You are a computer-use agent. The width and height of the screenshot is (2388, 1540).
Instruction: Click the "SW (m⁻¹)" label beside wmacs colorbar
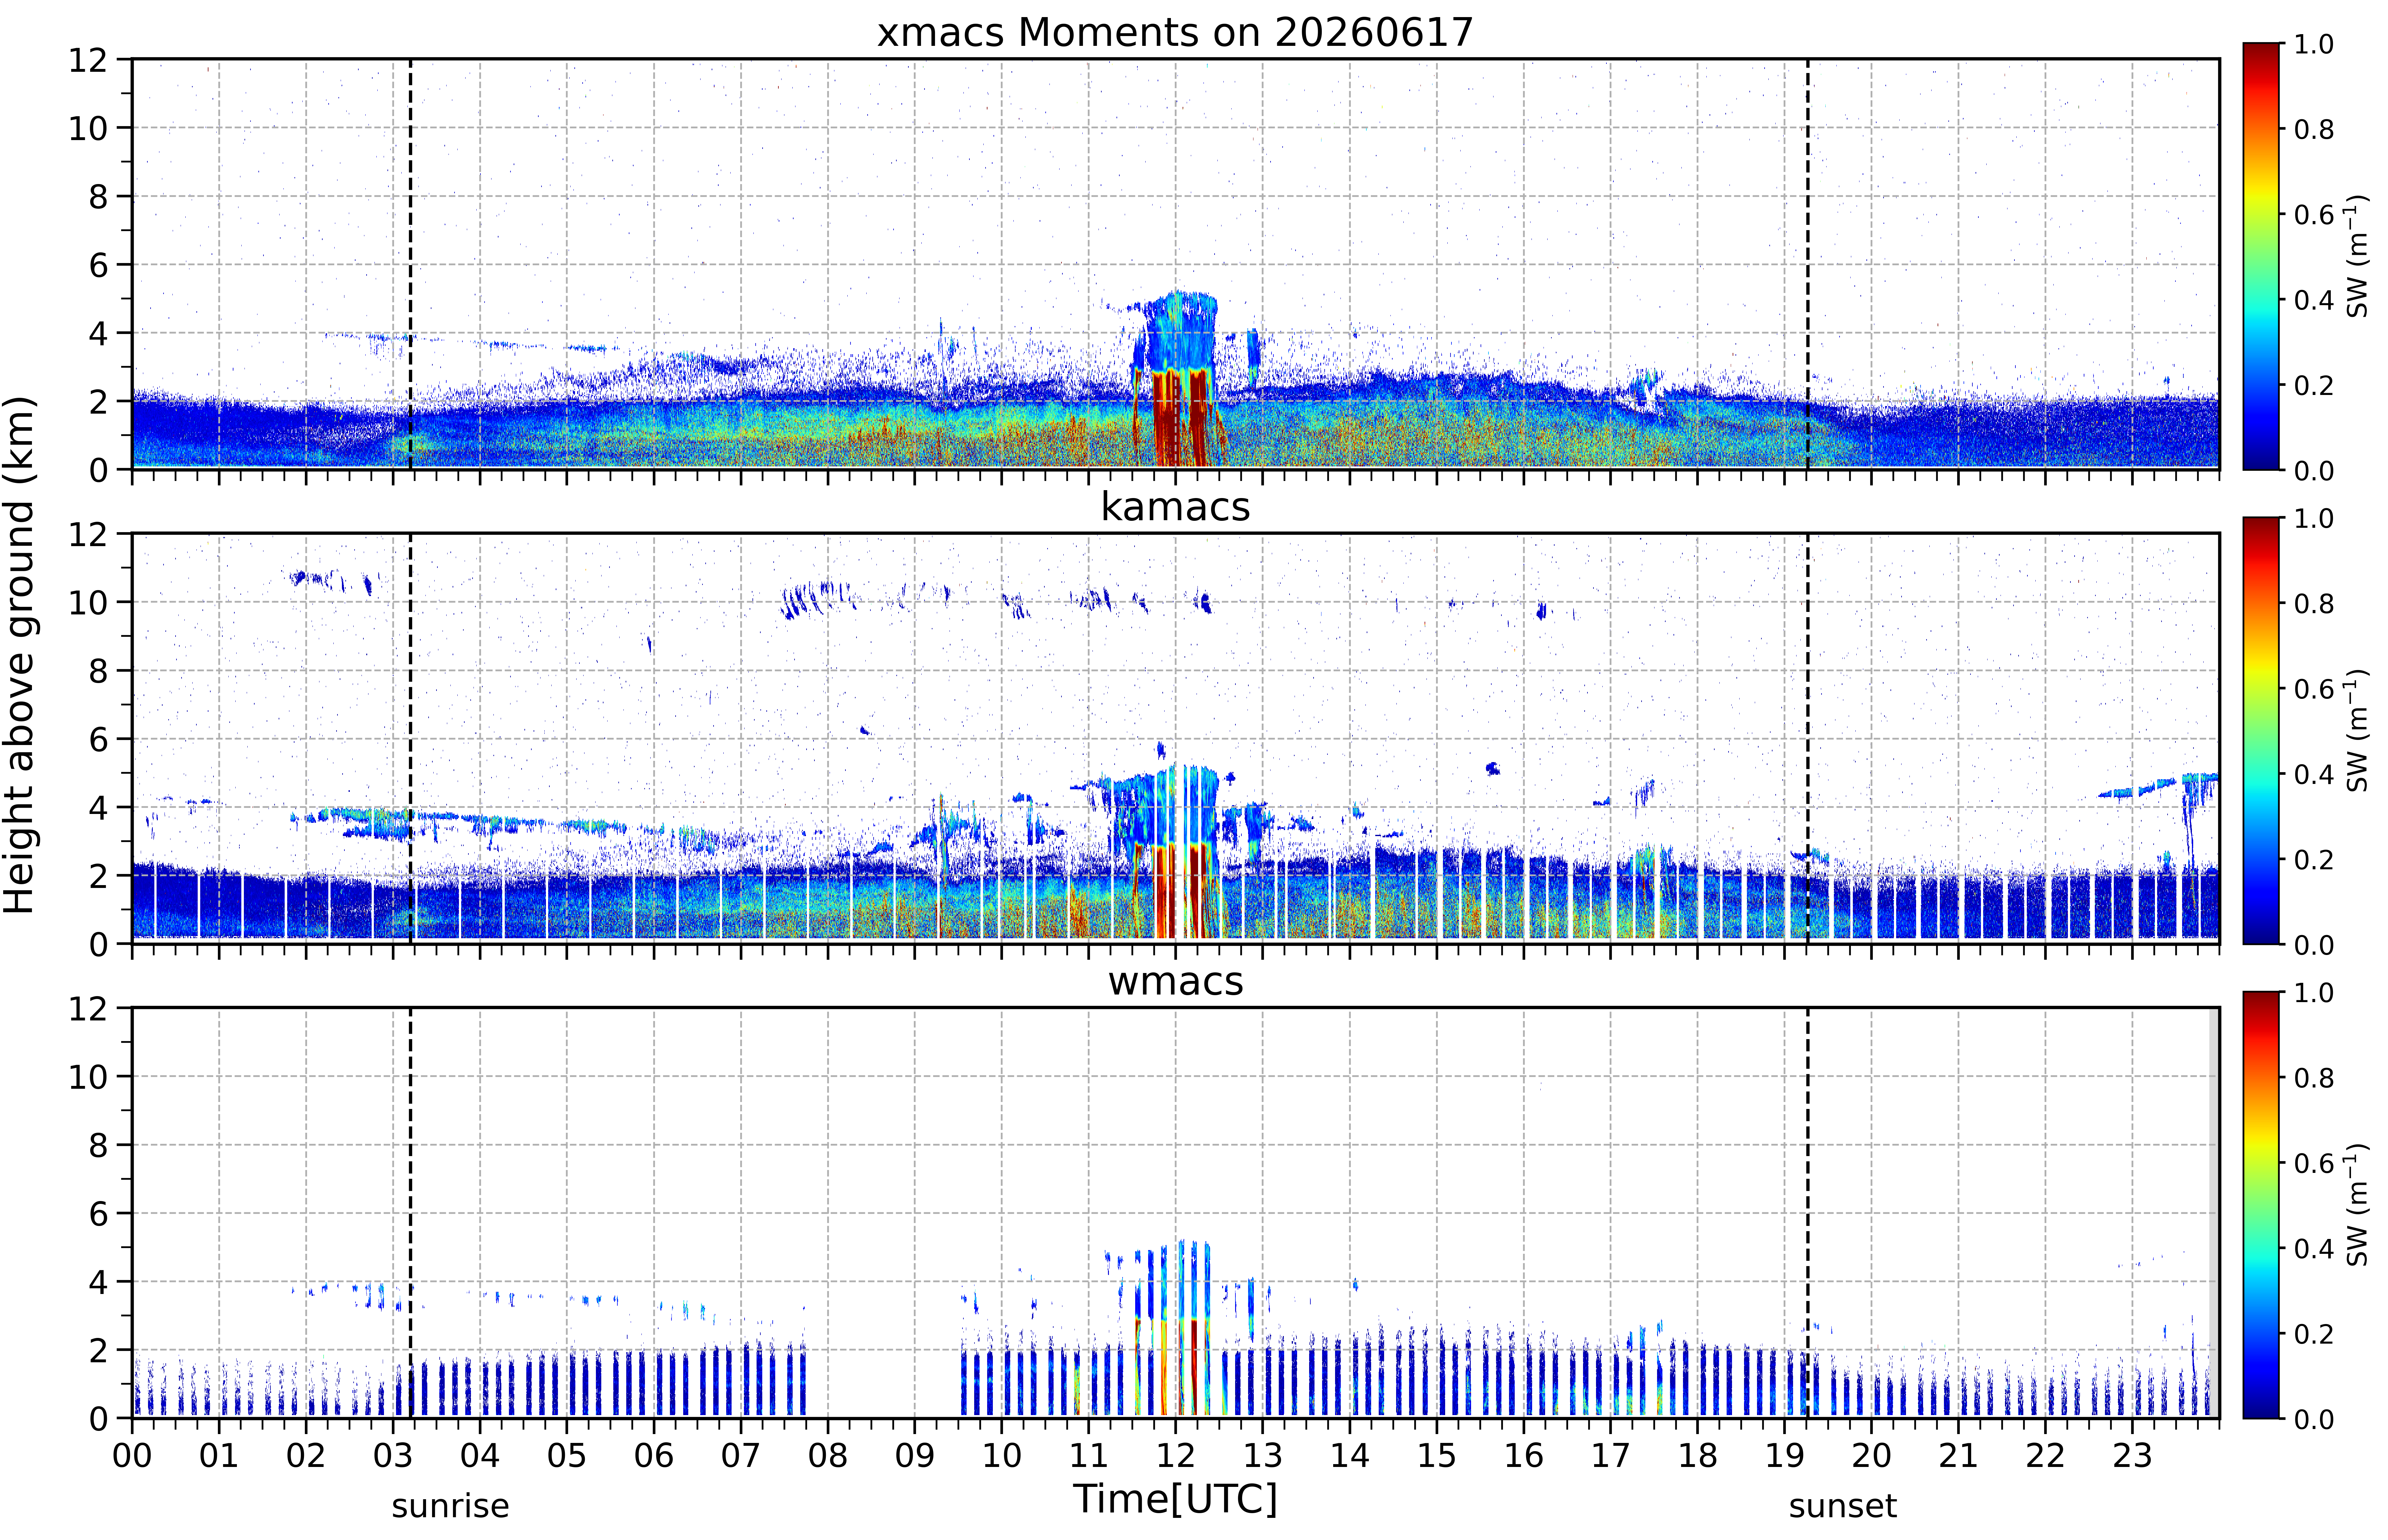tap(2357, 1205)
